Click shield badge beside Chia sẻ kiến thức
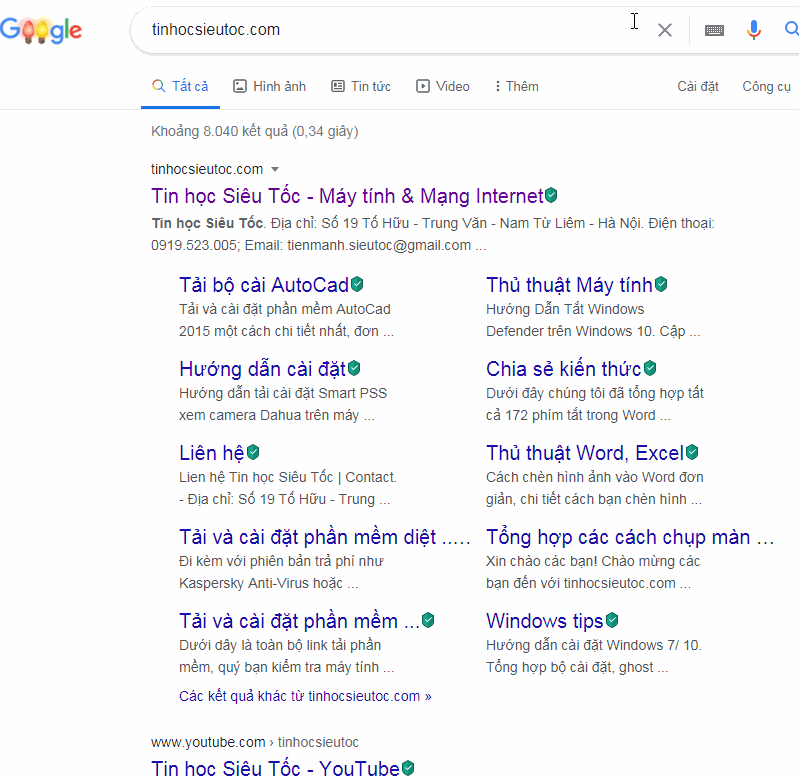The height and width of the screenshot is (776, 799). [650, 368]
